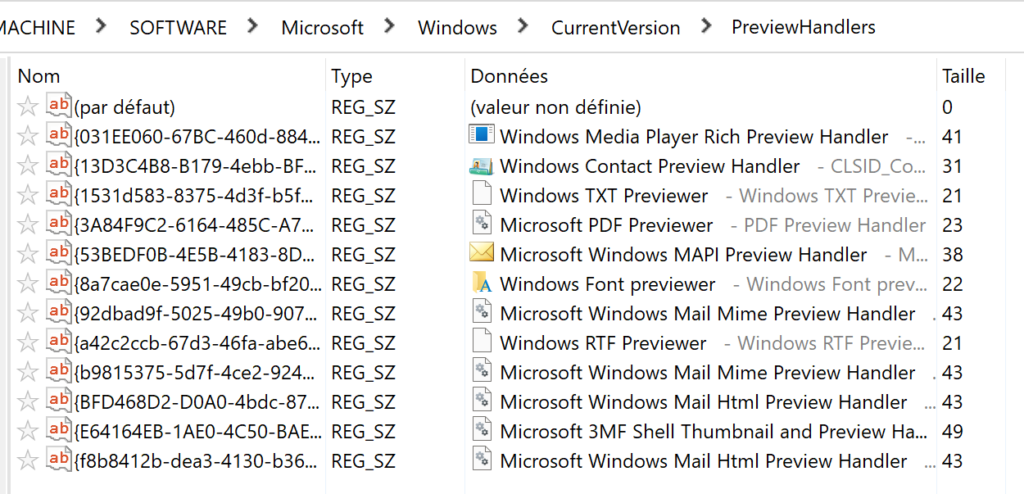
Task: Toggle favorite star for {f8b8412b-dea3 row
Action: 27,461
